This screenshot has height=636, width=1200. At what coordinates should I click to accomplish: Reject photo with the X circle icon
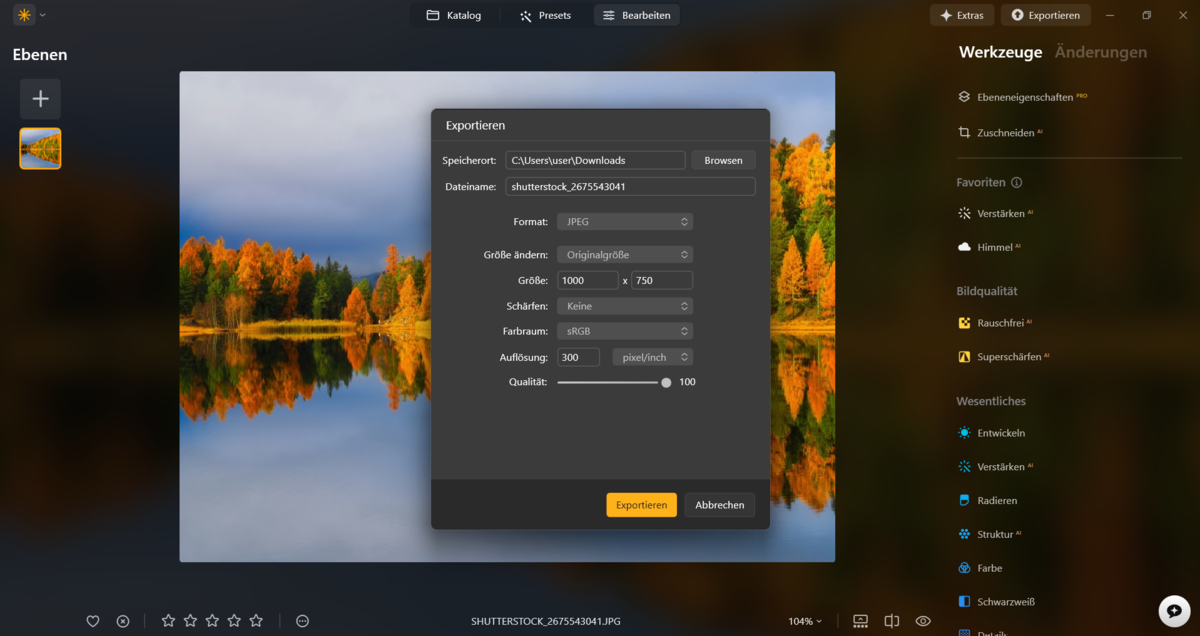pyautogui.click(x=123, y=621)
